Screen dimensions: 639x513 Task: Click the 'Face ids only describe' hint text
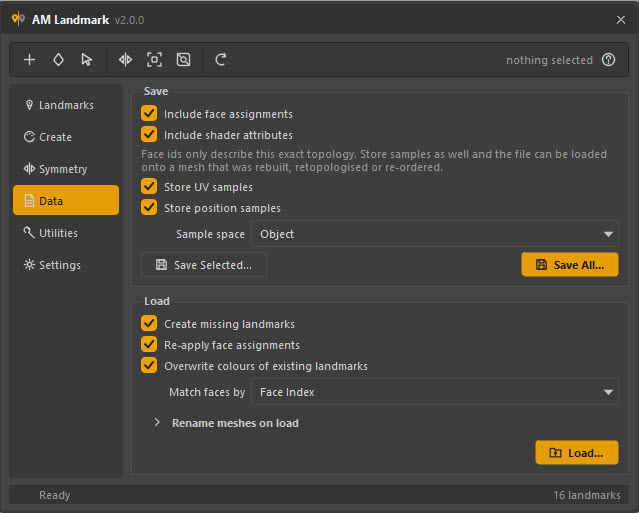(x=374, y=161)
